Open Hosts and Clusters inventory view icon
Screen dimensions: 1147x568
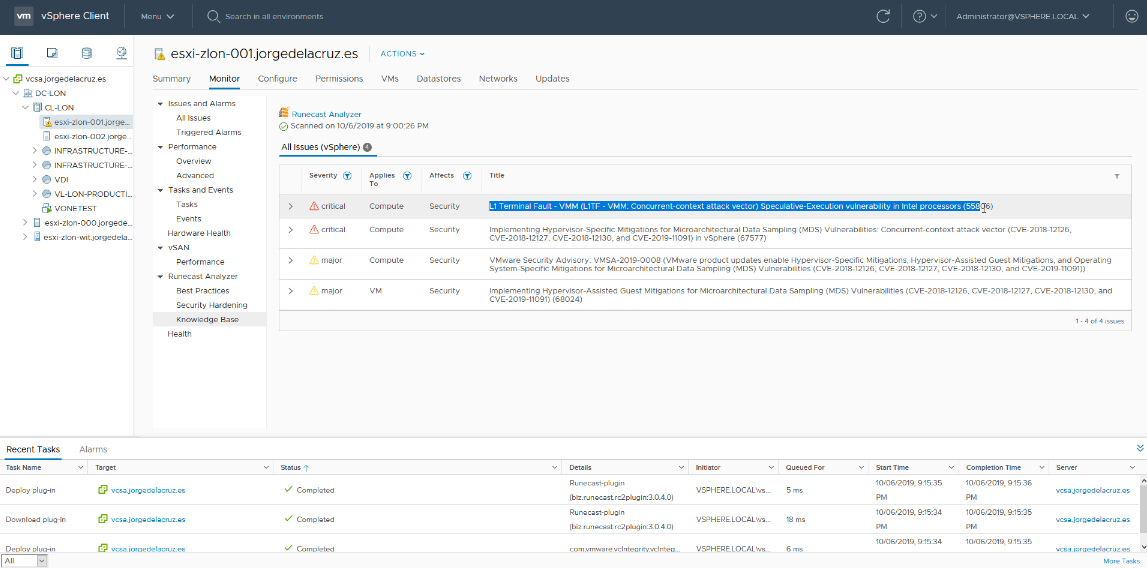(17, 53)
